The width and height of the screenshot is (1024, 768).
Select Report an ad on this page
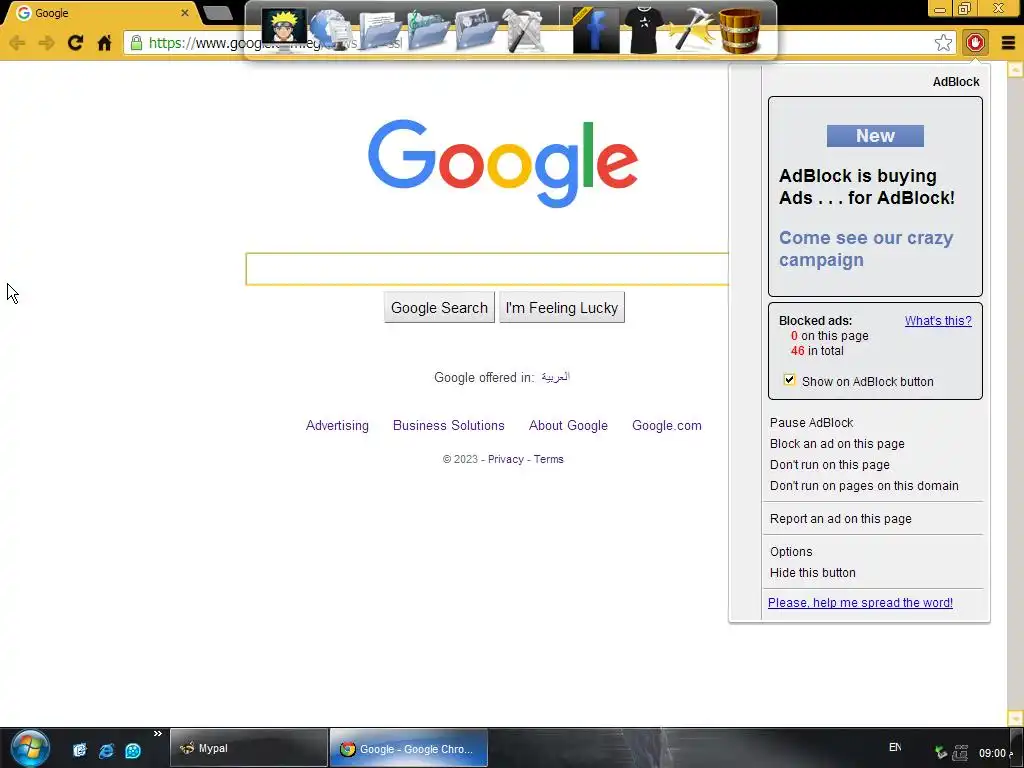point(840,519)
